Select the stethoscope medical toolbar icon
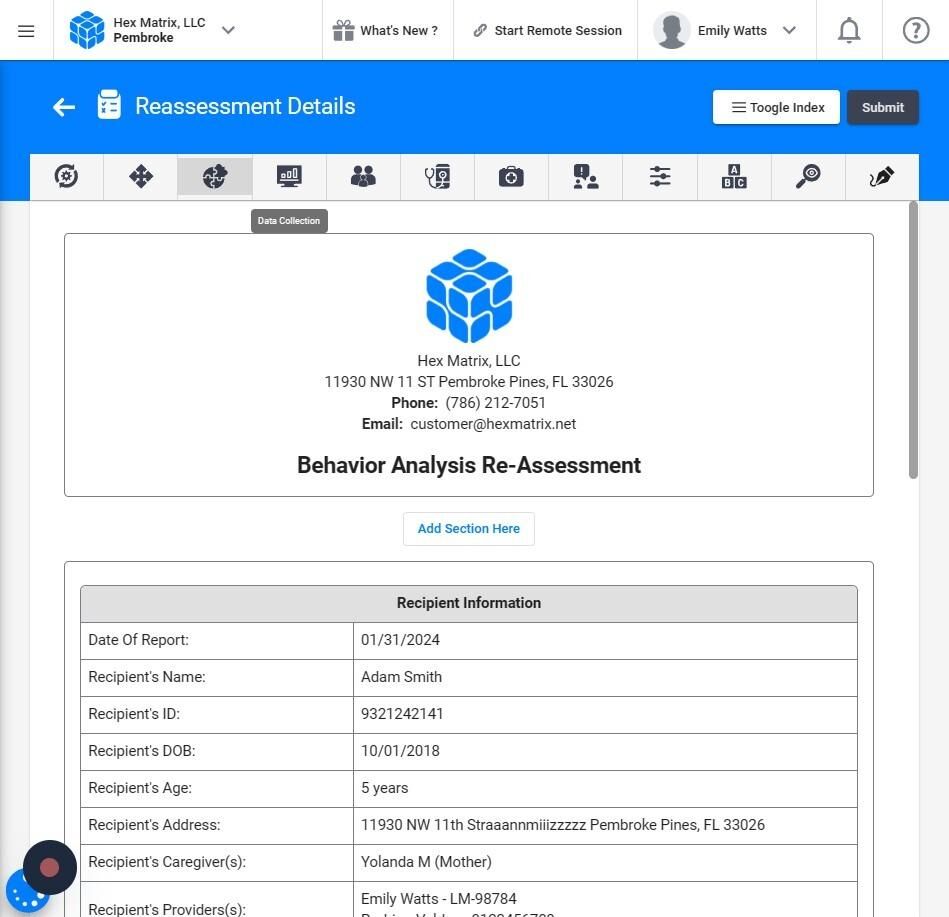The width and height of the screenshot is (949, 917). 437,176
